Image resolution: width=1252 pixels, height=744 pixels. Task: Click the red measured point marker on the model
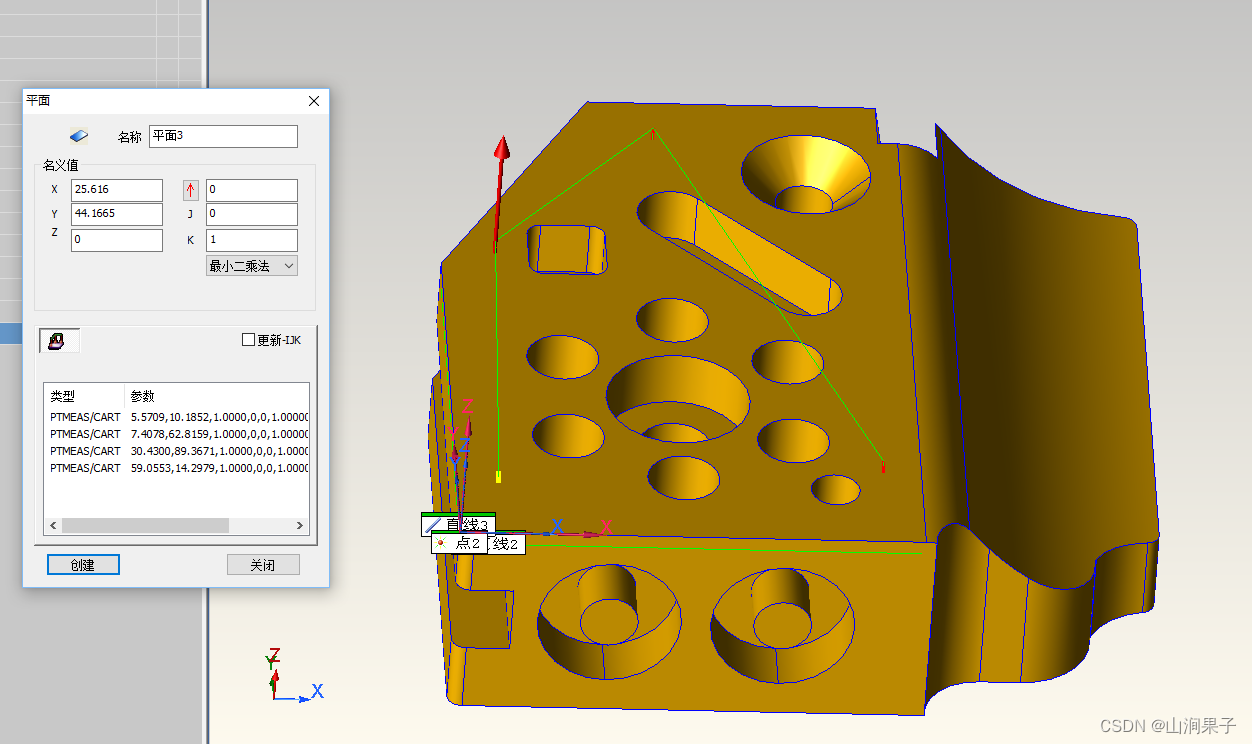pos(882,467)
